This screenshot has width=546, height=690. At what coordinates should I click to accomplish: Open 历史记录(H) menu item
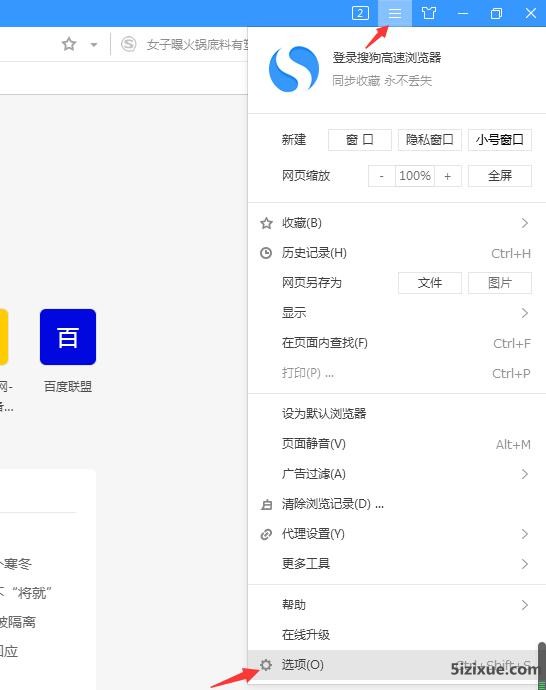[x=396, y=253]
